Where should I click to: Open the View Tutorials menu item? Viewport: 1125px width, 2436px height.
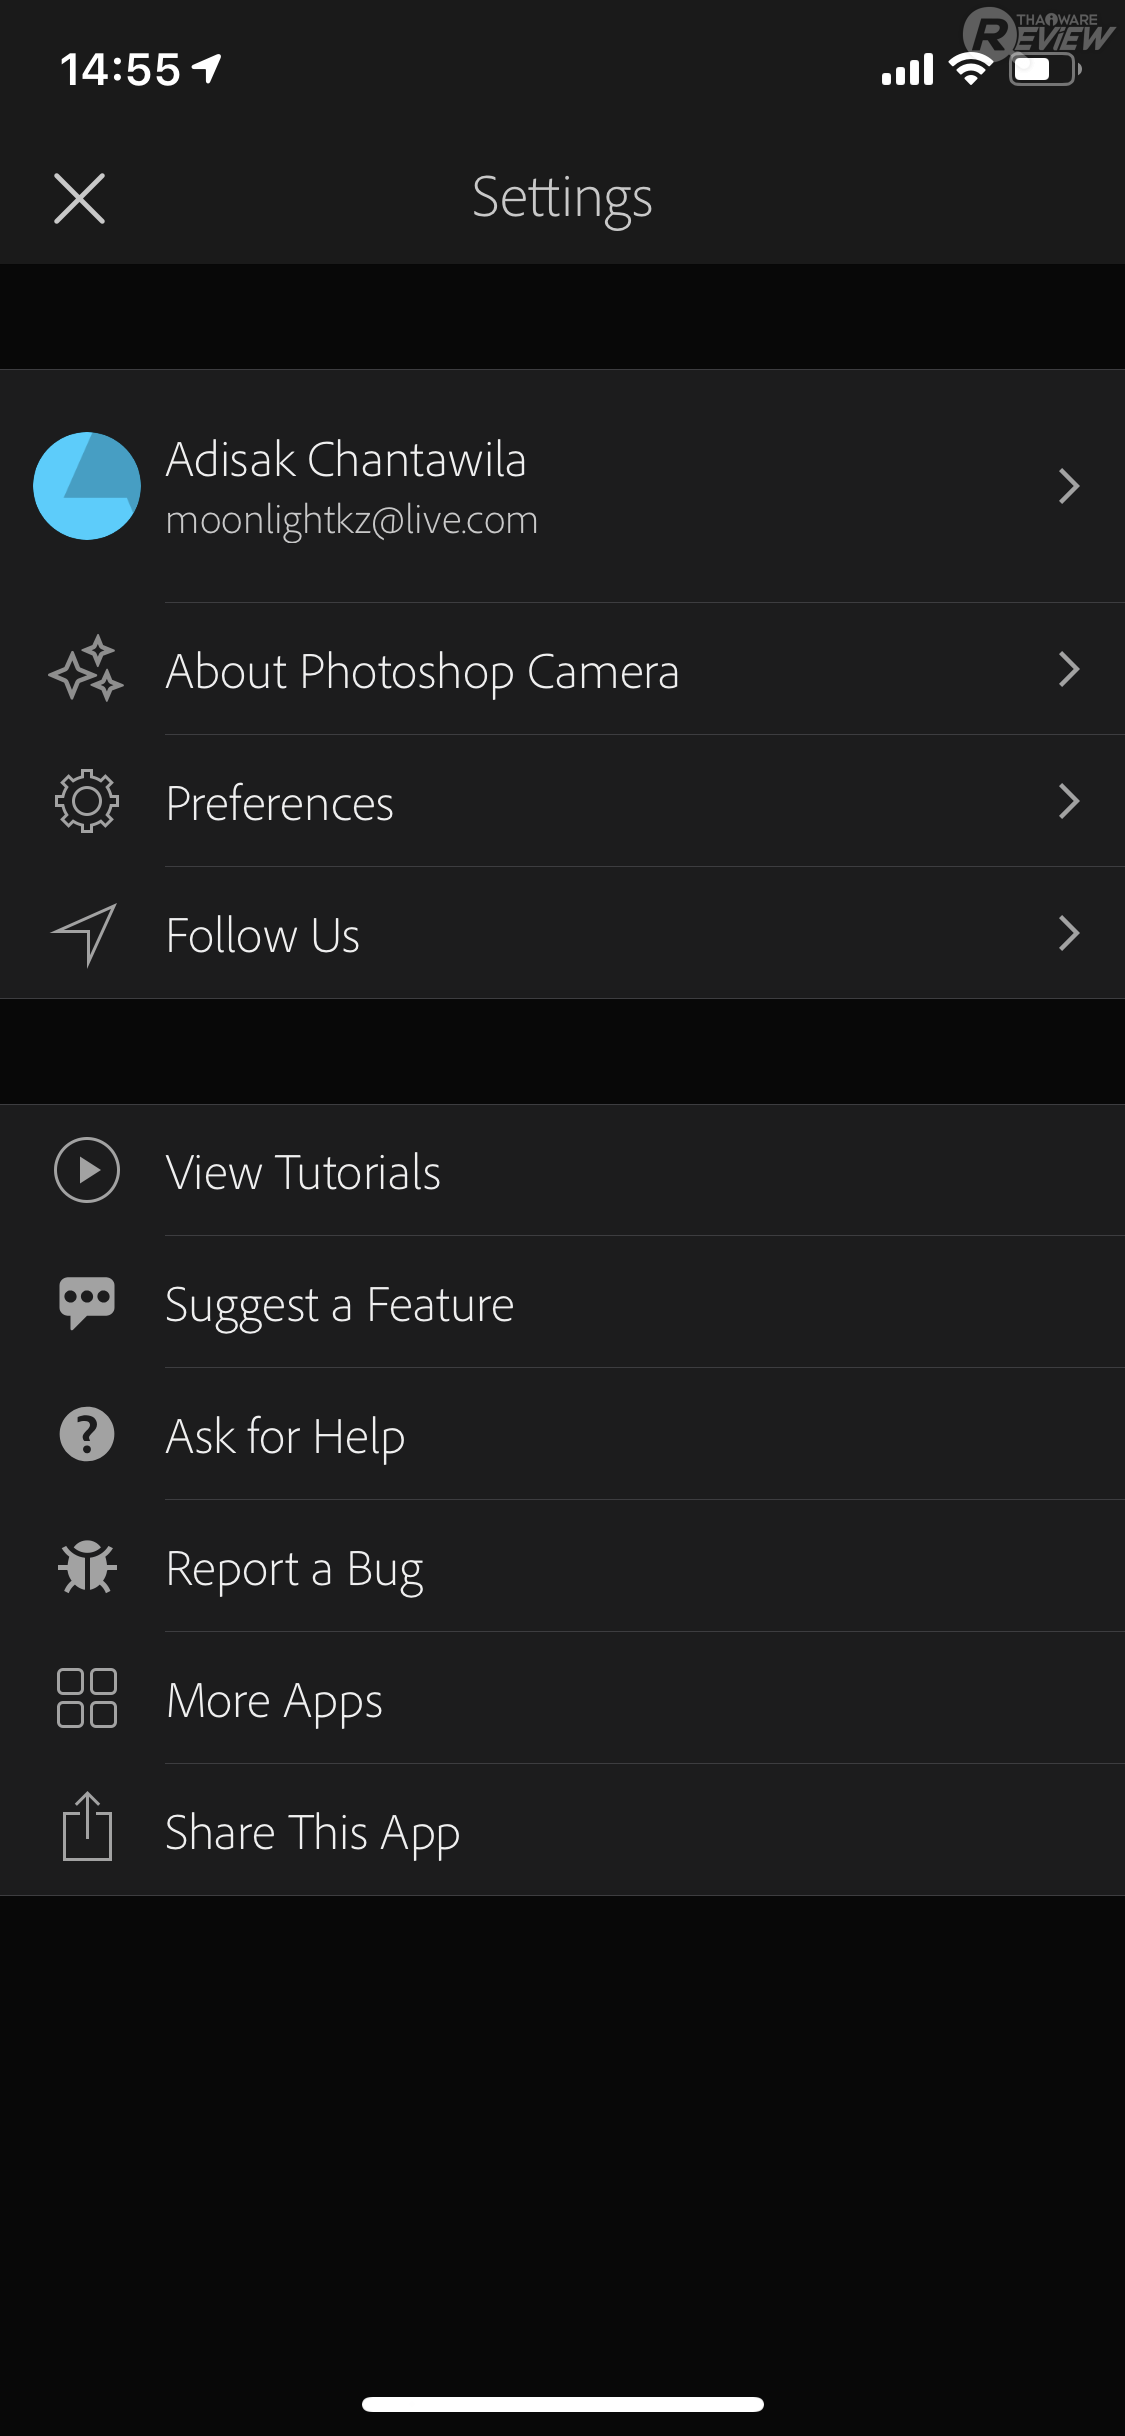(x=303, y=1172)
